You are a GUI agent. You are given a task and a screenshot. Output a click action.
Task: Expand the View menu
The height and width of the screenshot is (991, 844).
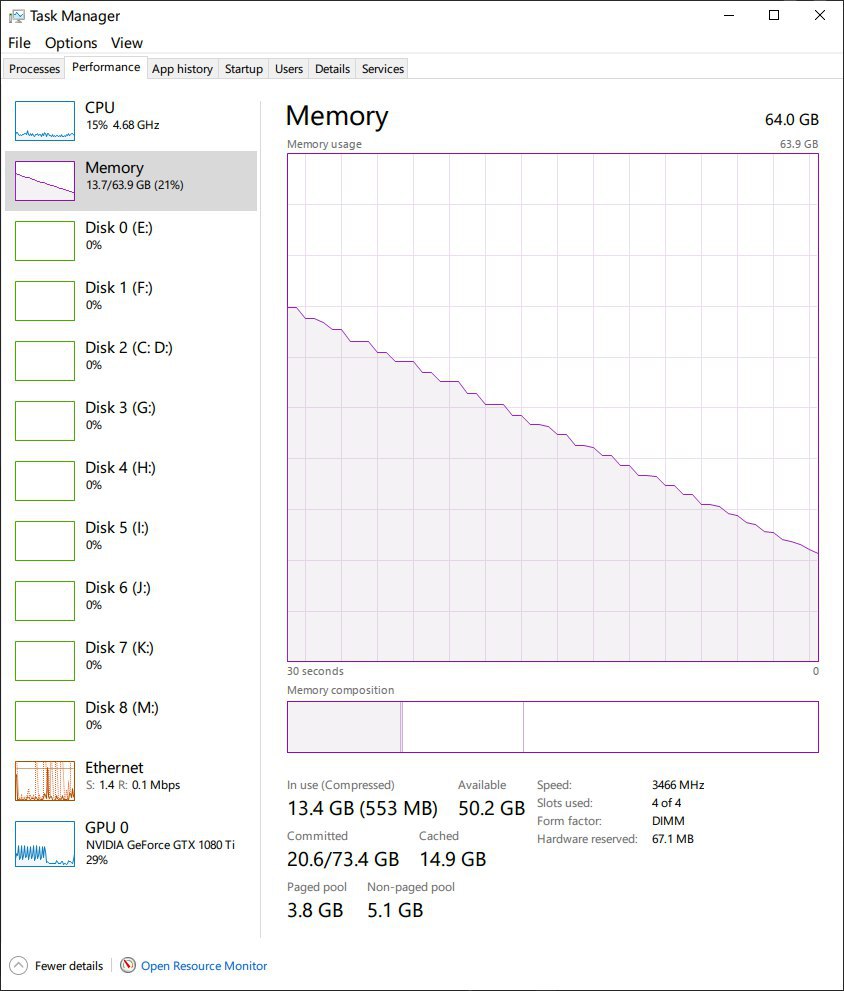click(127, 43)
